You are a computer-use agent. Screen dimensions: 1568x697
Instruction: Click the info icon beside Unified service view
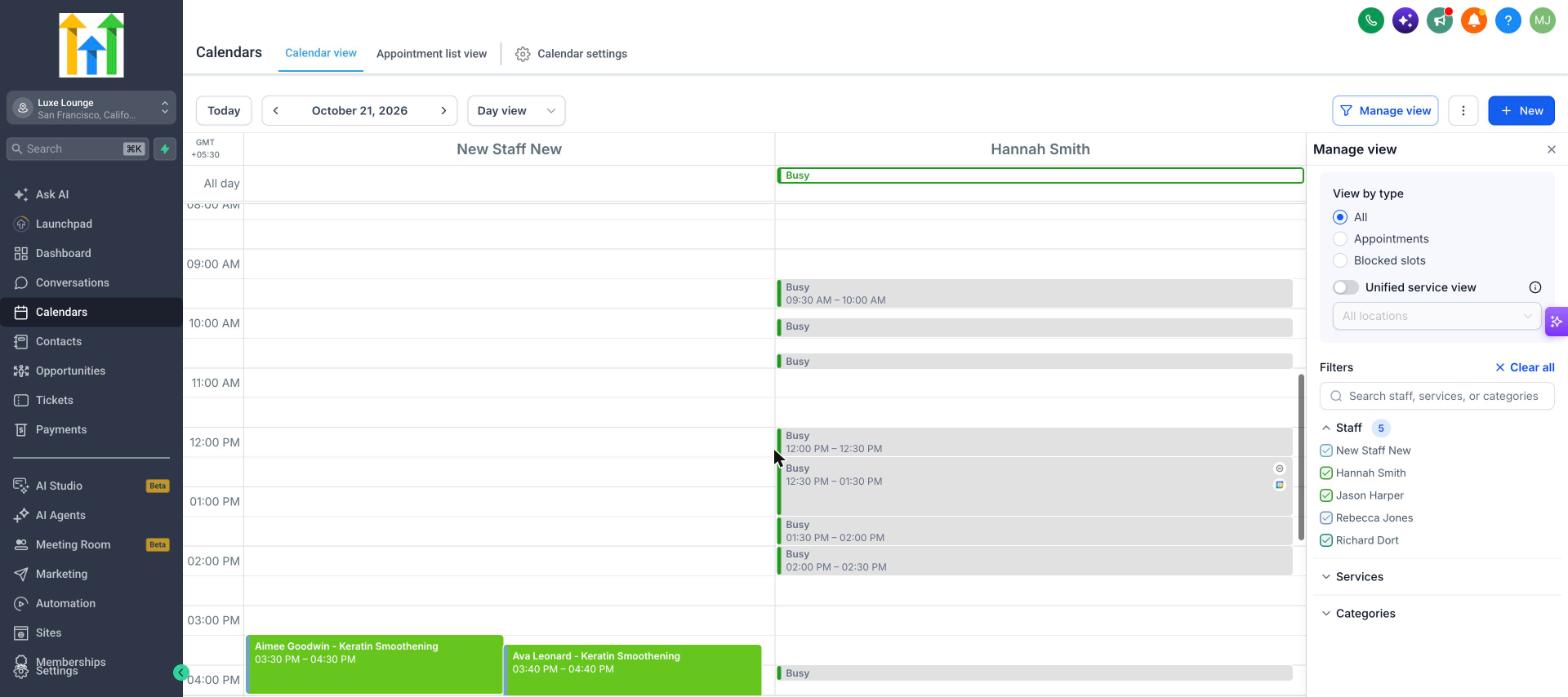pyautogui.click(x=1535, y=288)
